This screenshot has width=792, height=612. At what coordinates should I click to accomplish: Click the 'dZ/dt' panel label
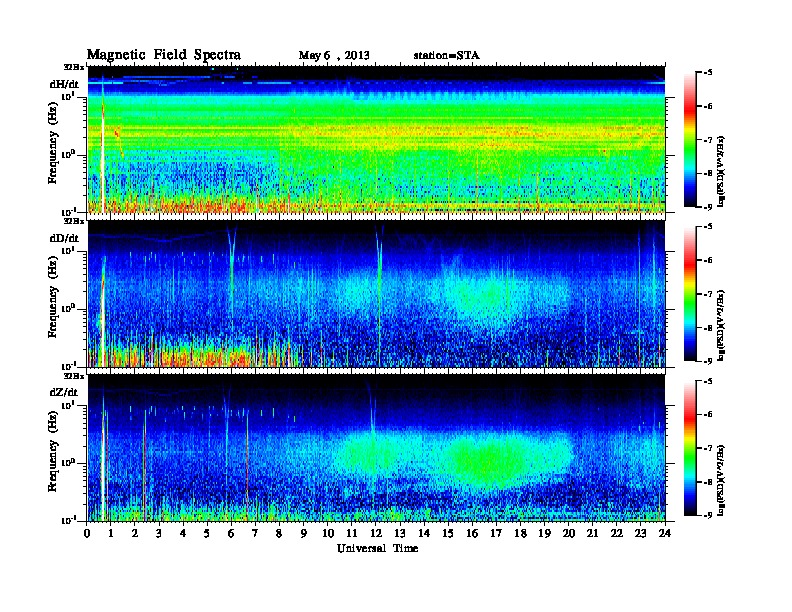[x=64, y=392]
